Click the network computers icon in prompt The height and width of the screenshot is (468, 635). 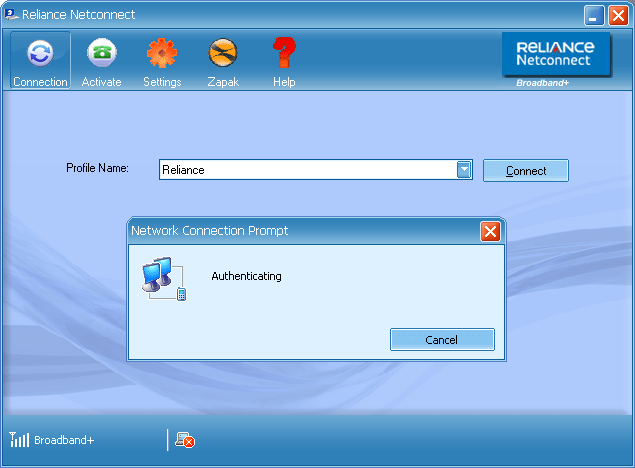pyautogui.click(x=164, y=279)
